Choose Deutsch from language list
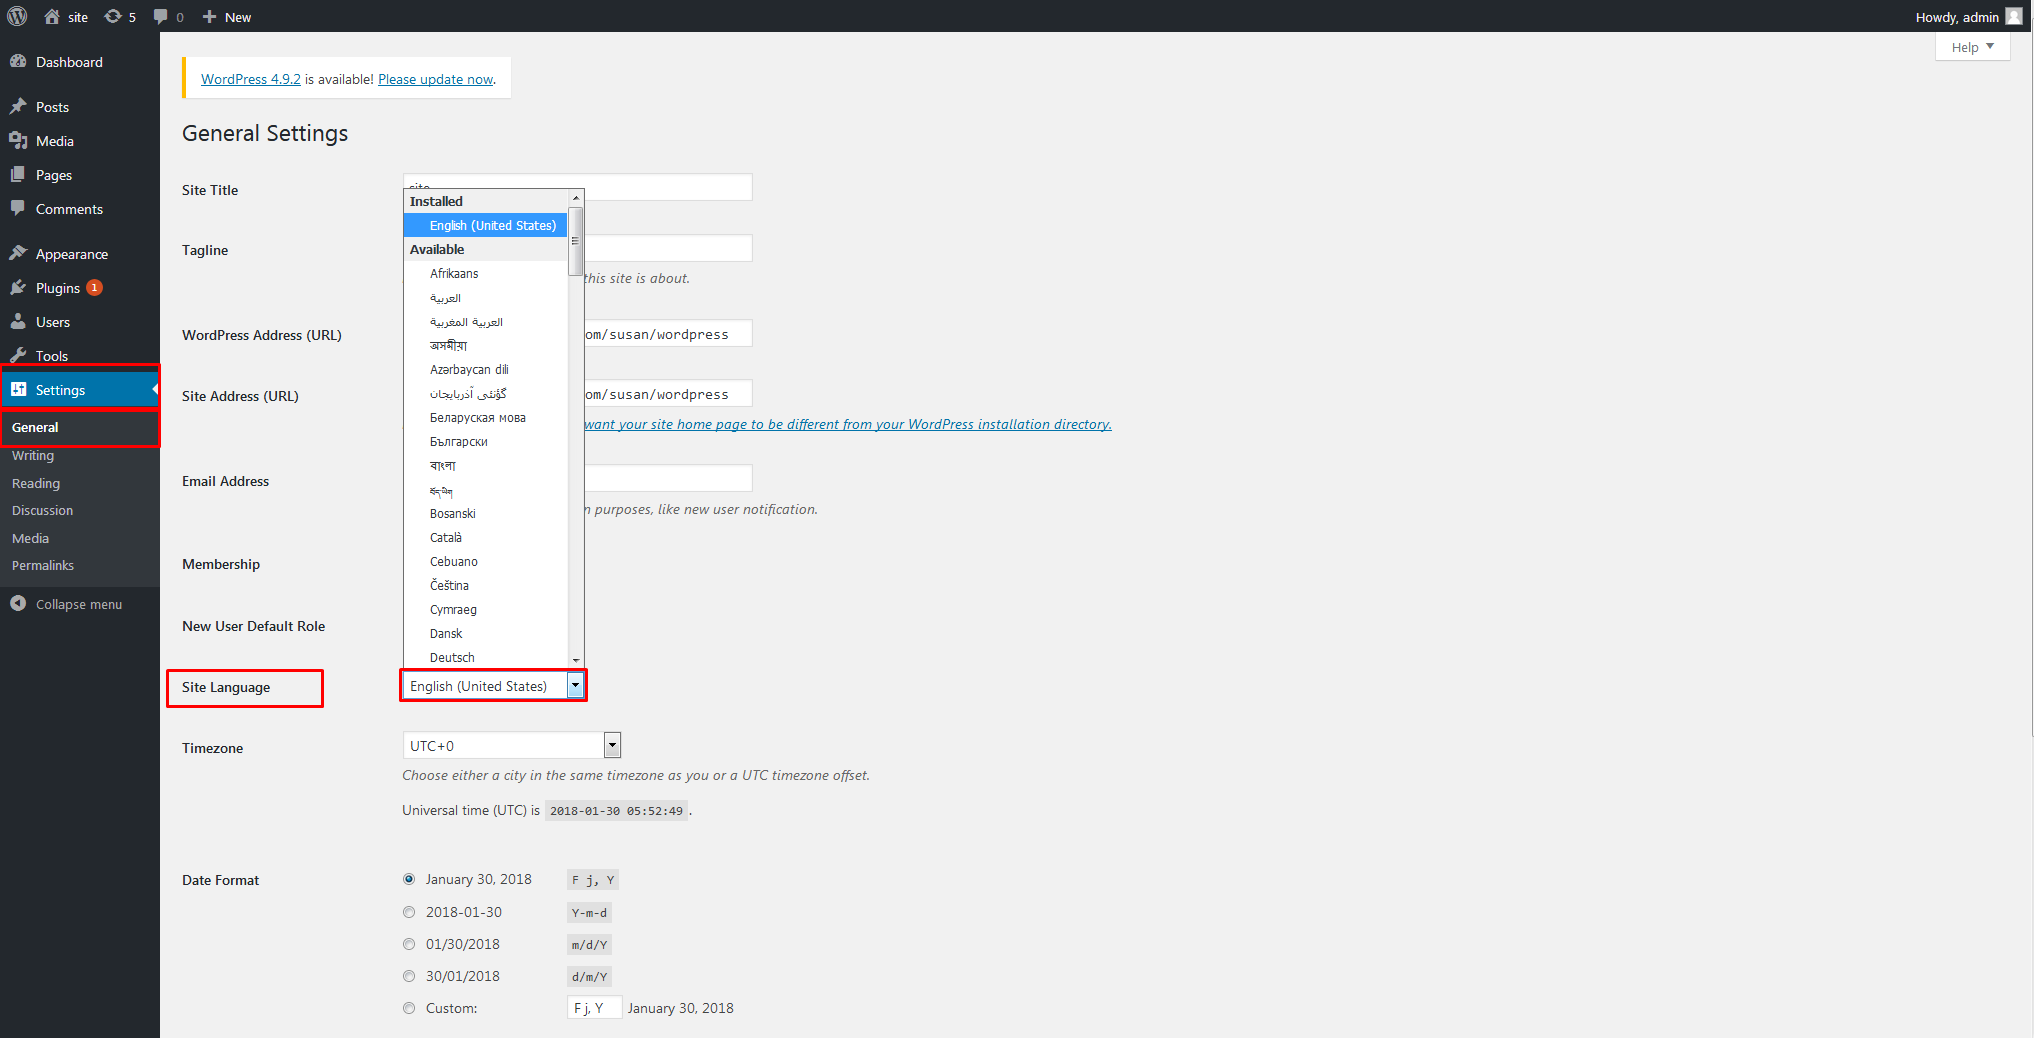This screenshot has height=1038, width=2034. point(486,657)
